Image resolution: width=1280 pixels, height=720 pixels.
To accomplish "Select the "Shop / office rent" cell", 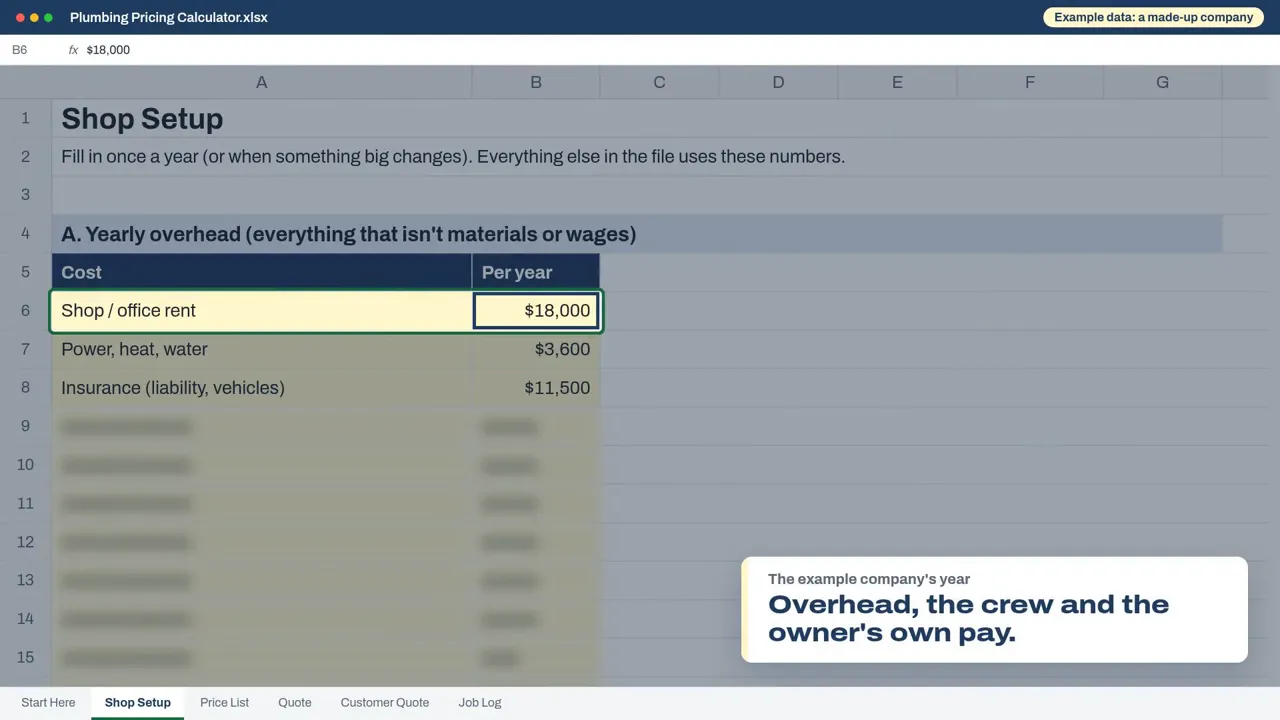I will (262, 311).
